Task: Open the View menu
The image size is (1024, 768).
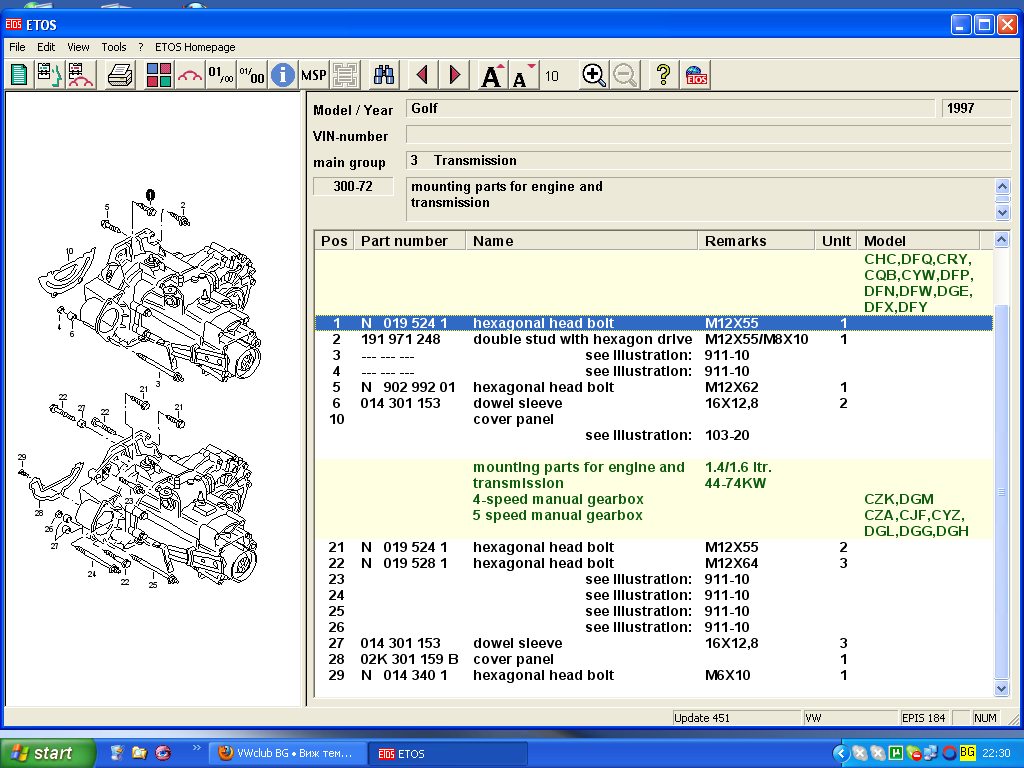Action: coord(78,47)
